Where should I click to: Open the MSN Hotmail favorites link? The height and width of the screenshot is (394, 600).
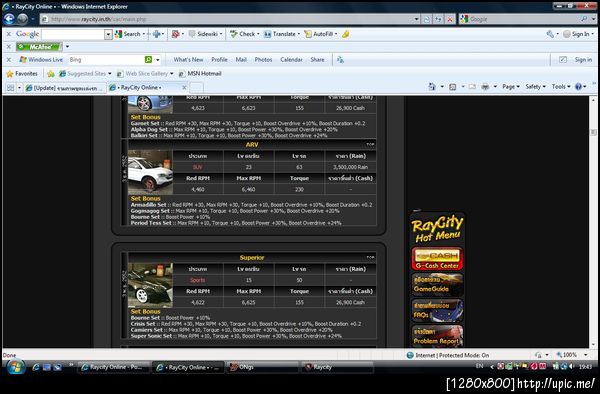pos(200,73)
